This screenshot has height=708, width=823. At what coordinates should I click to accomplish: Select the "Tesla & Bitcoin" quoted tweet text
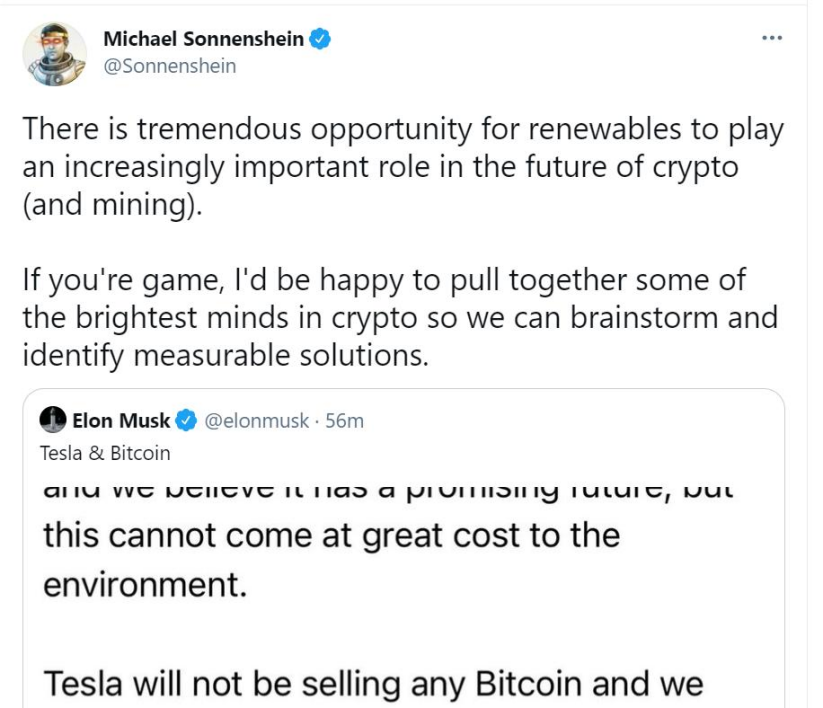point(105,453)
